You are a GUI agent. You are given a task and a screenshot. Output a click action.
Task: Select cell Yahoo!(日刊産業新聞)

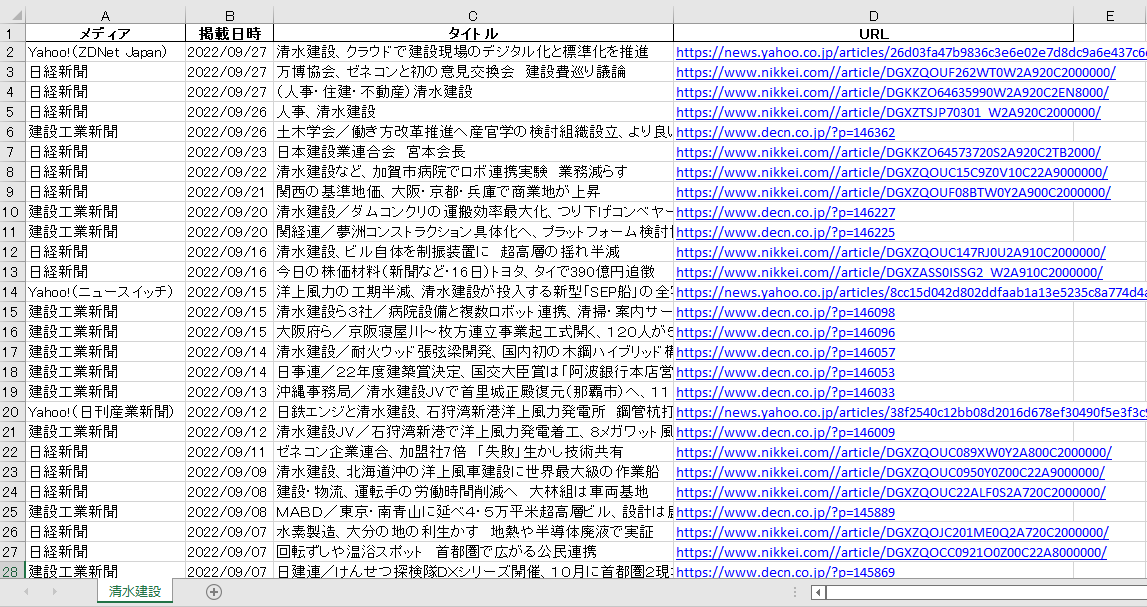105,412
